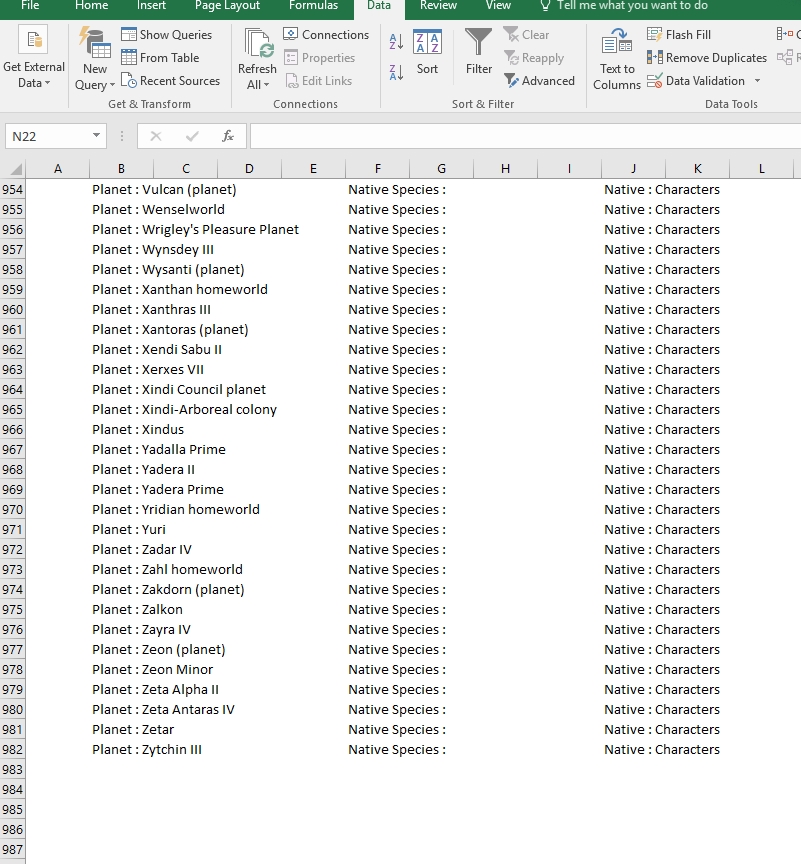This screenshot has height=864, width=801.
Task: Click Edit Links
Action: [318, 81]
